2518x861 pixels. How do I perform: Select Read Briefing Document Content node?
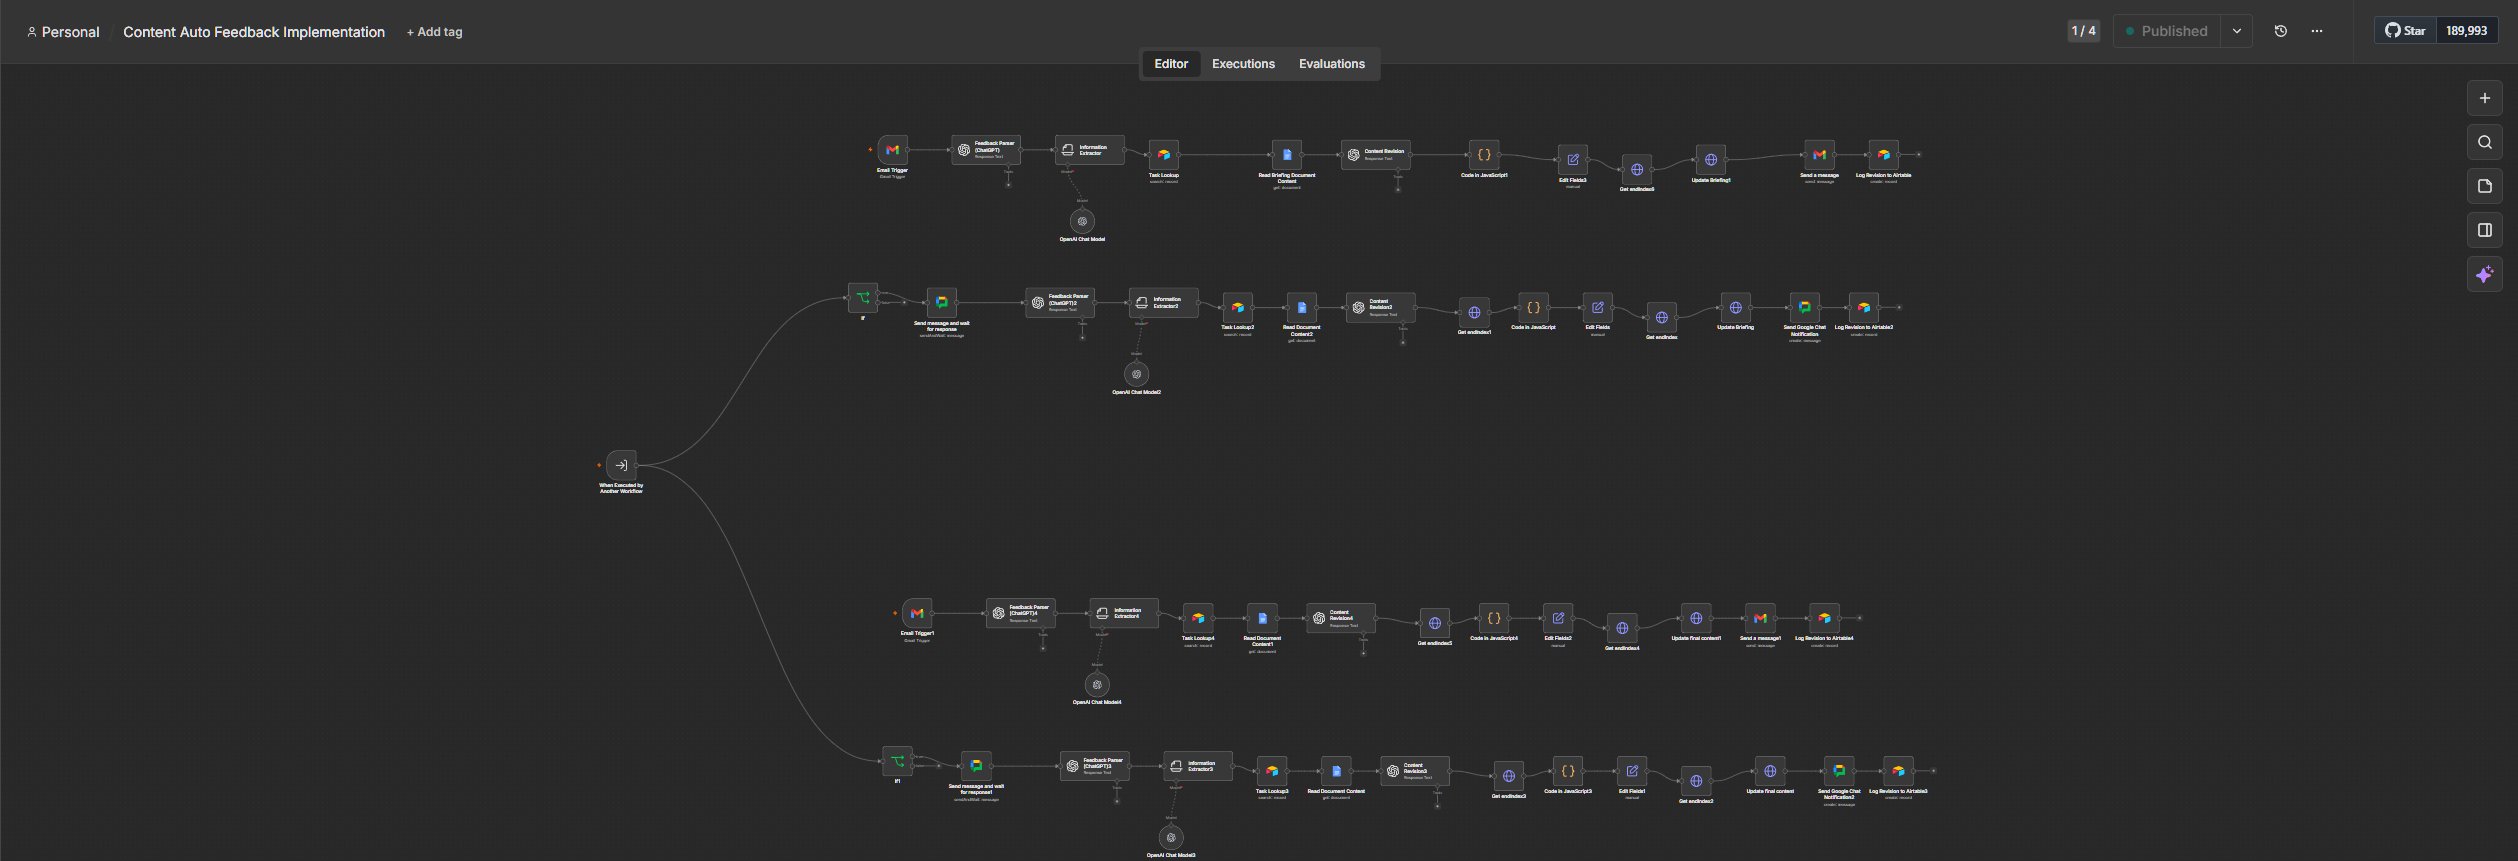tap(1287, 155)
